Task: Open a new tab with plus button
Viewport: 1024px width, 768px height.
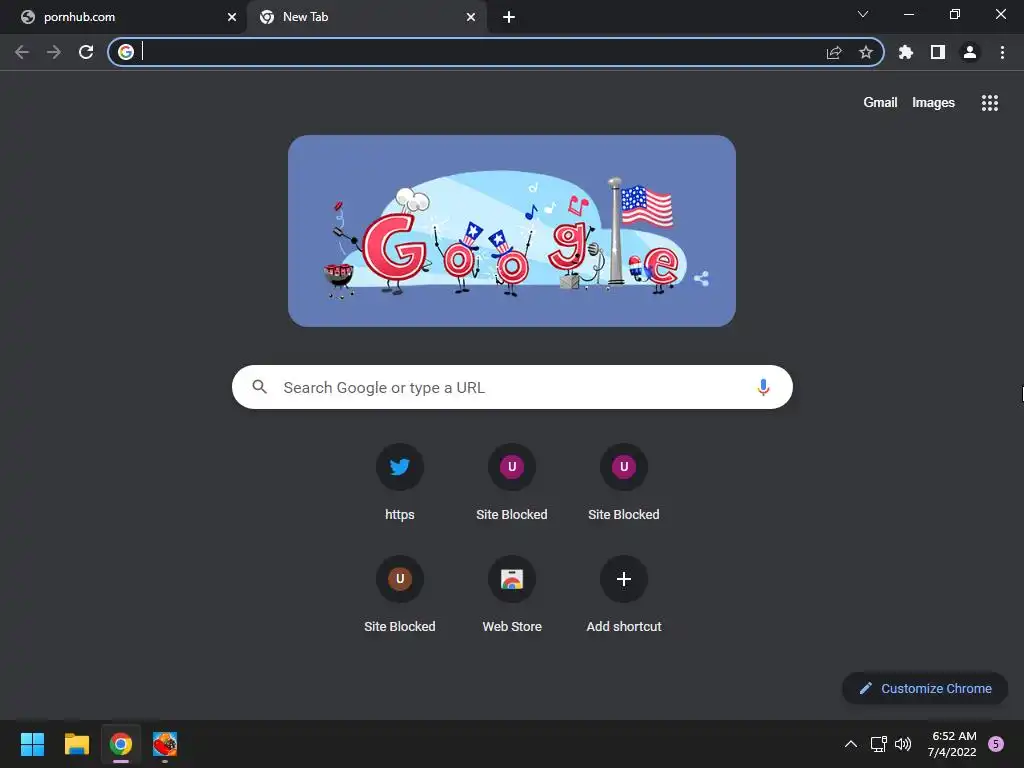Action: click(509, 17)
